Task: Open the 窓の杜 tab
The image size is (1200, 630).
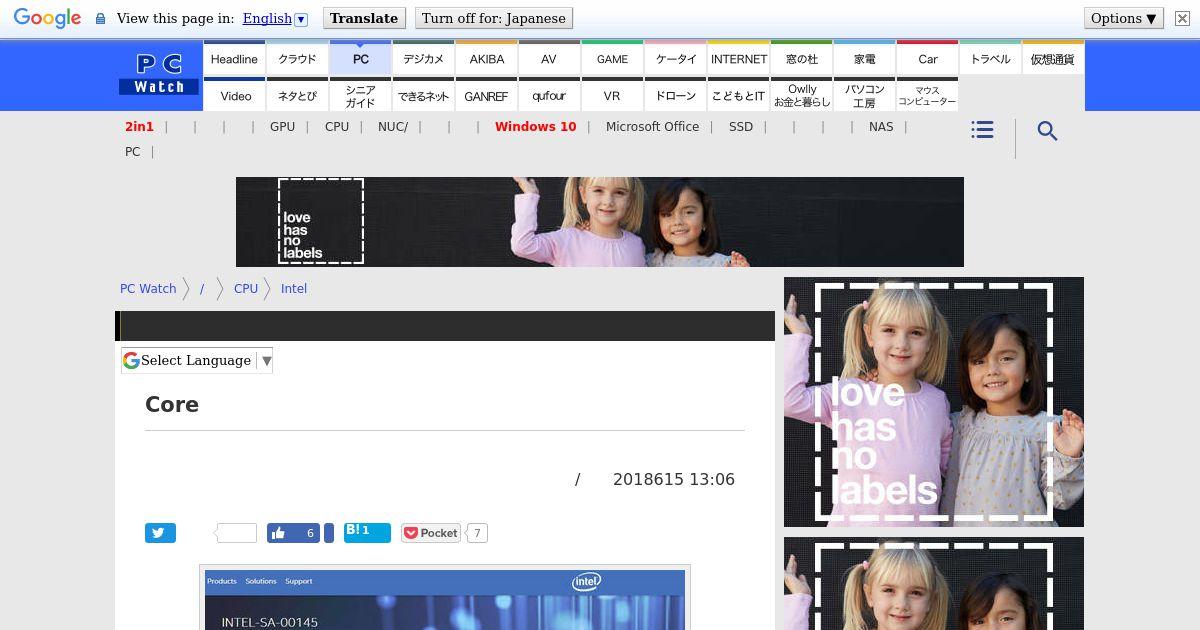Action: click(x=802, y=58)
